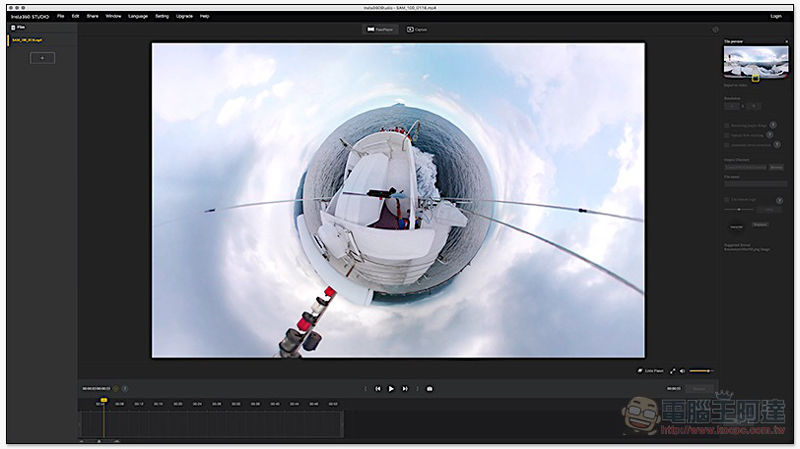Skip to the previous frame
The image size is (800, 449).
click(378, 388)
